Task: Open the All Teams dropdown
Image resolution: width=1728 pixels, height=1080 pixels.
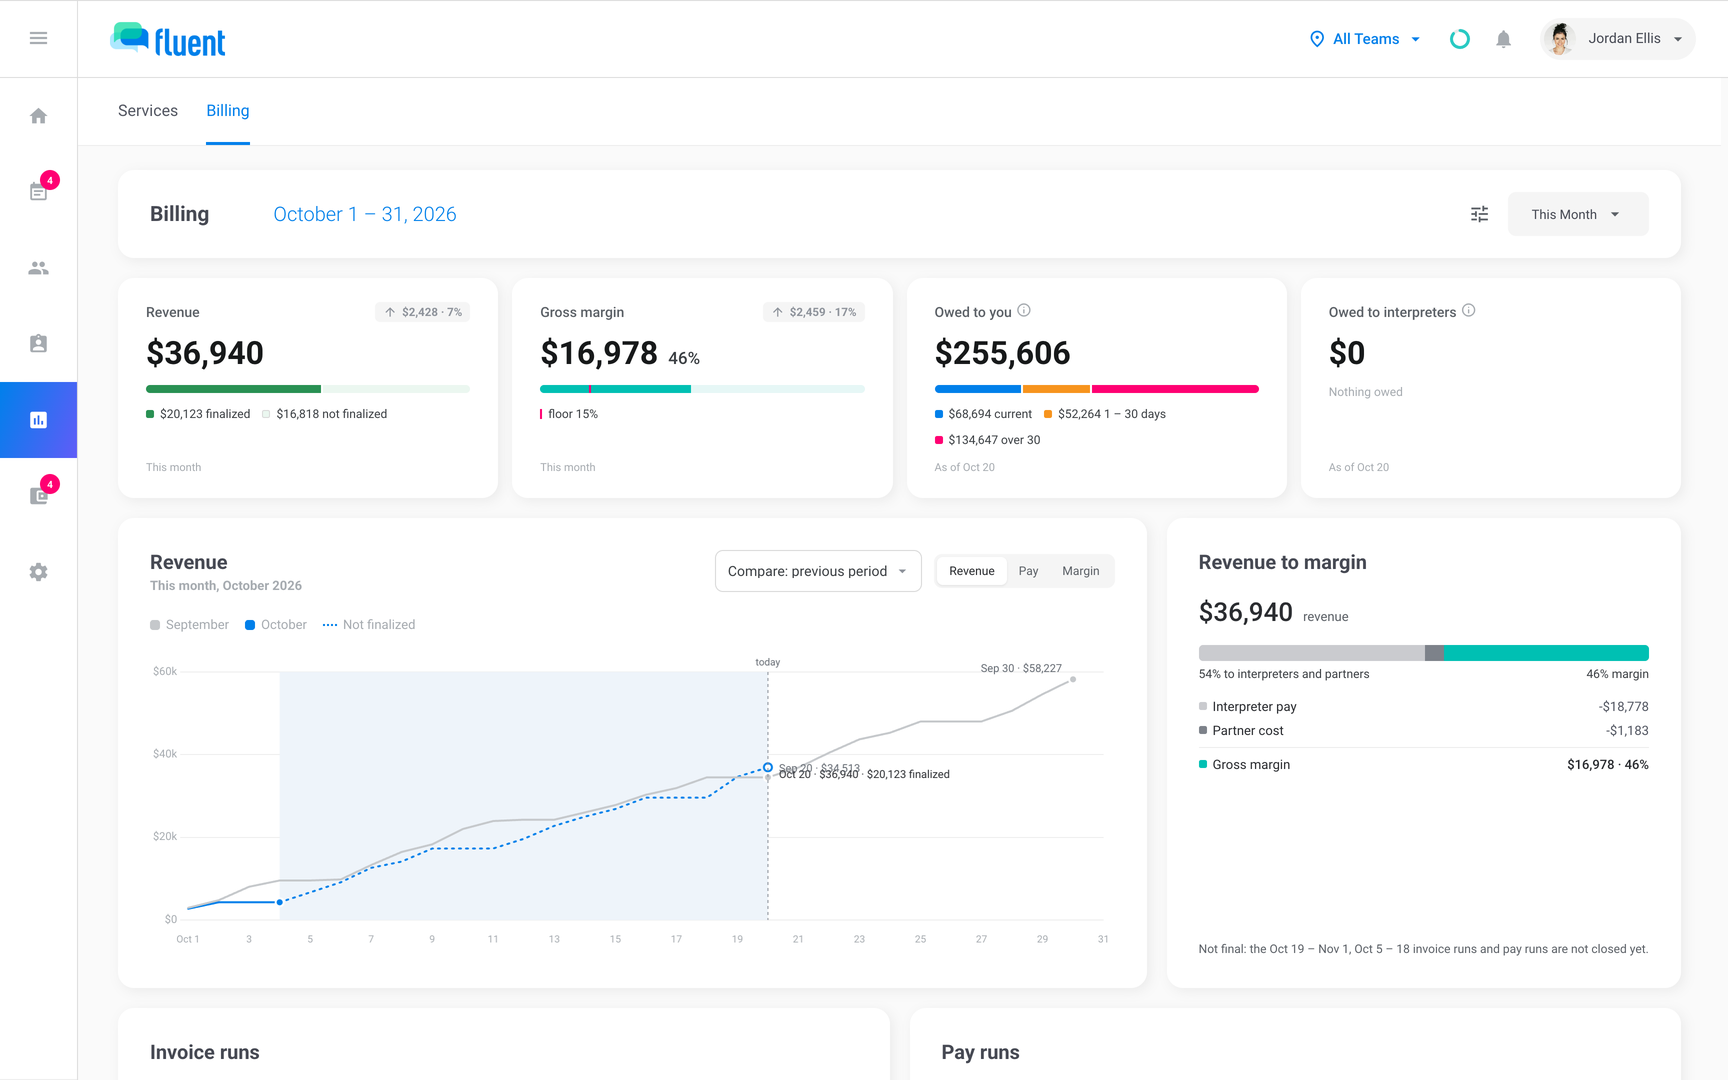Action: click(1365, 39)
